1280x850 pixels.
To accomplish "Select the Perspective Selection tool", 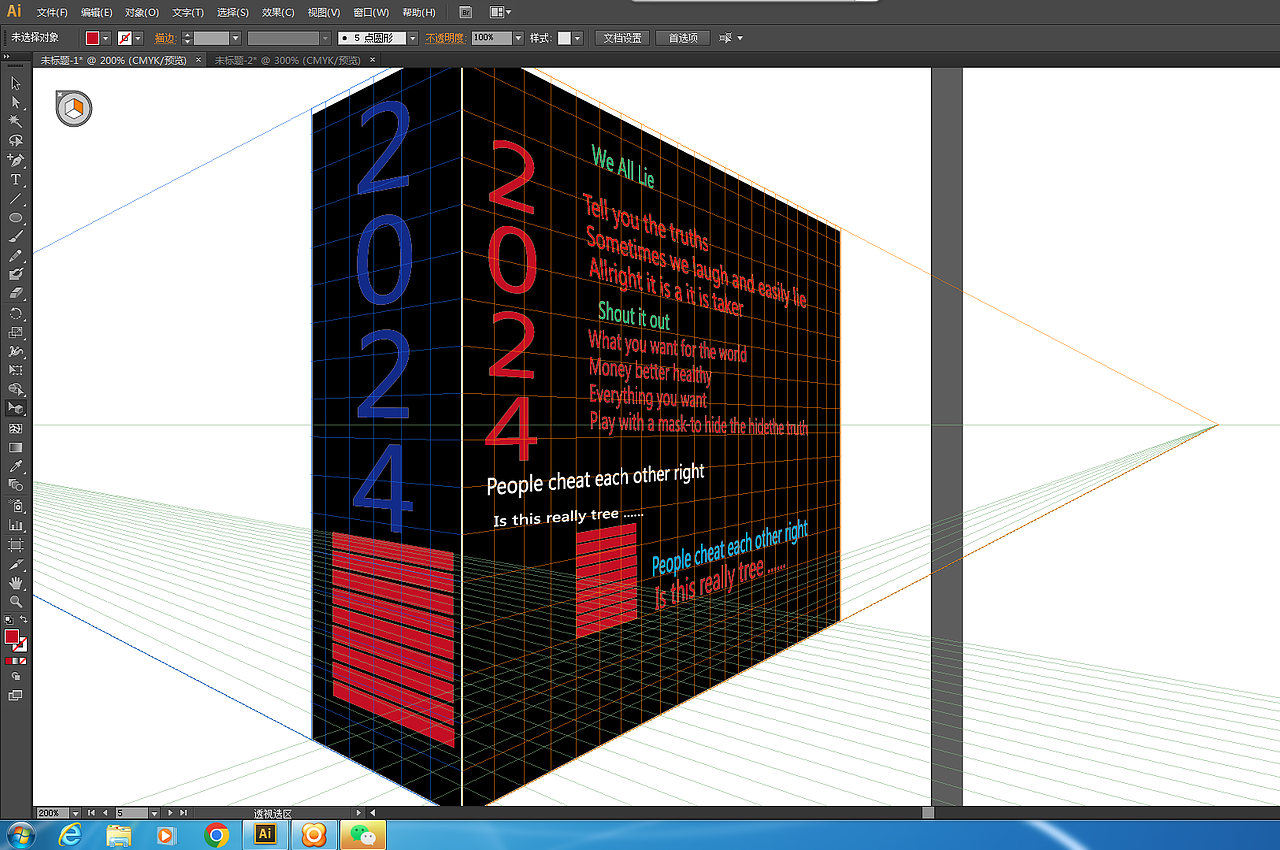I will [16, 408].
